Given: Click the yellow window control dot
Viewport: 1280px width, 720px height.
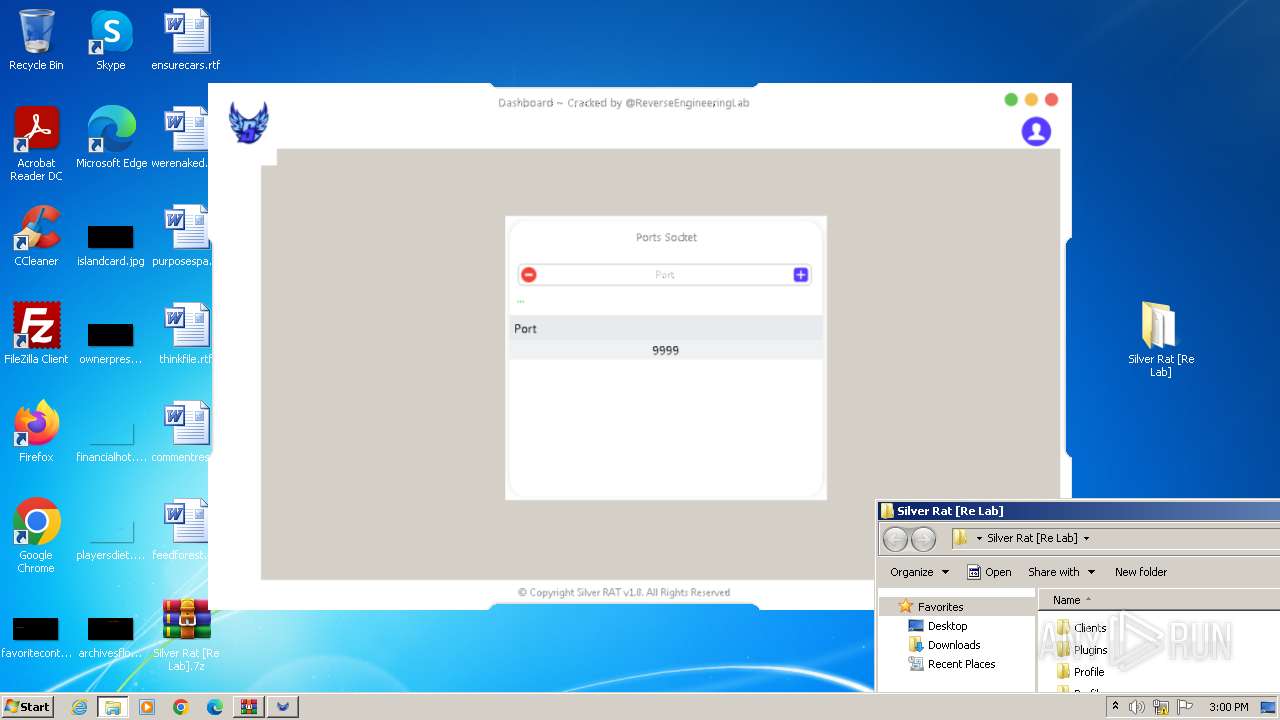Looking at the screenshot, I should point(1031,99).
